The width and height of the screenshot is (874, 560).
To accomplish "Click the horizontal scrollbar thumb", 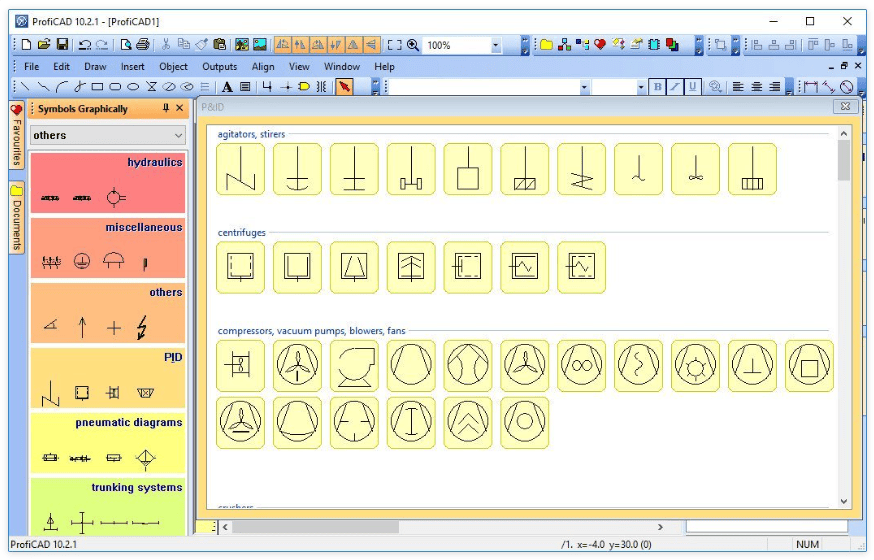I will pyautogui.click(x=315, y=527).
